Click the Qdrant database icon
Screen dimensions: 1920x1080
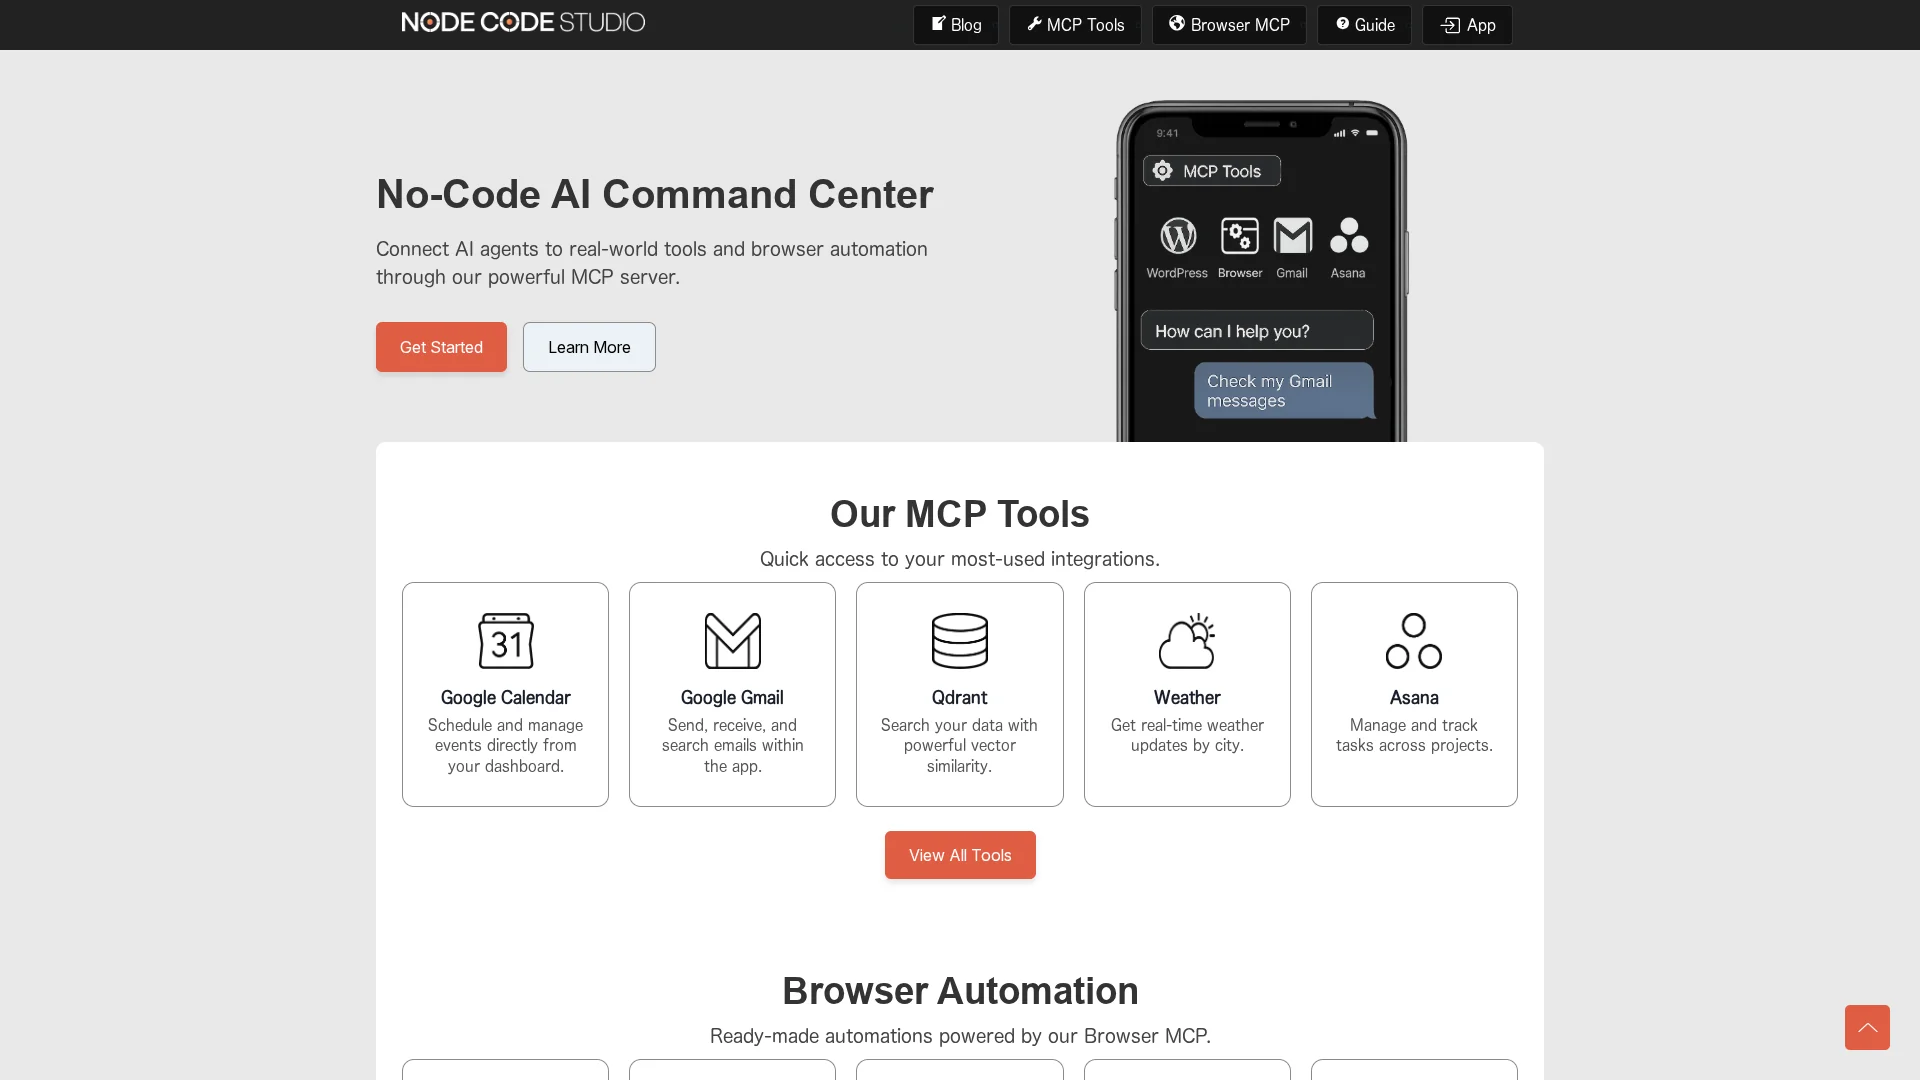click(x=959, y=641)
